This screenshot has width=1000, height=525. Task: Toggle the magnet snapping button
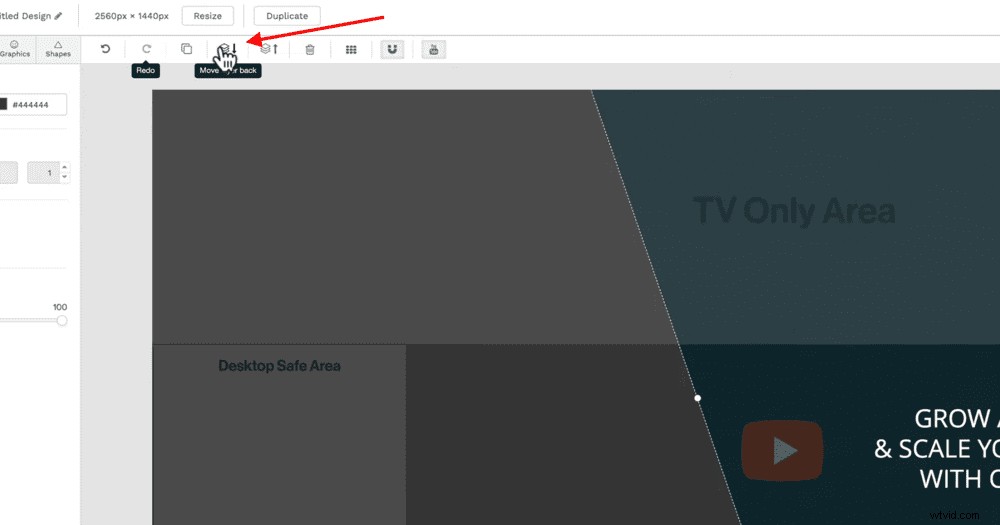(x=392, y=50)
